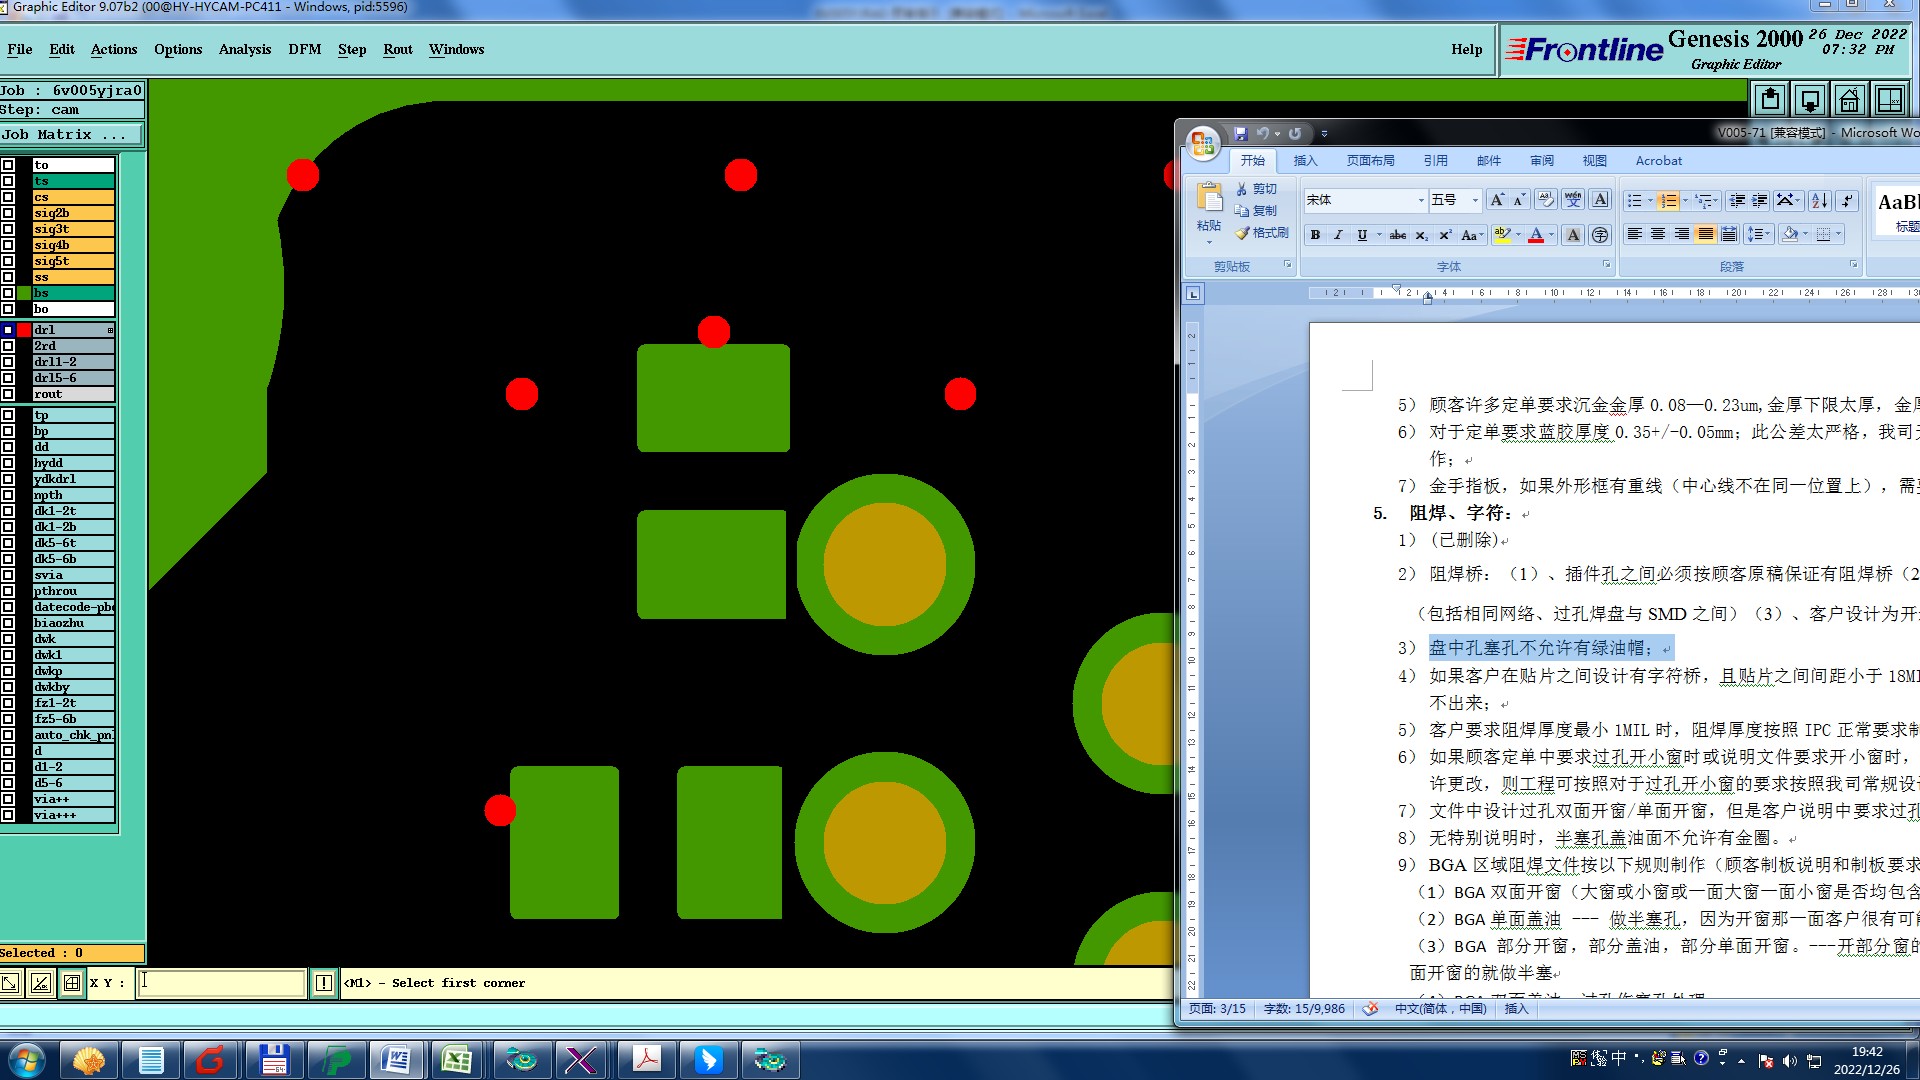Screen dimensions: 1920x1080
Task: Switch to the 页面布局 ribbon tab
Action: [1369, 161]
